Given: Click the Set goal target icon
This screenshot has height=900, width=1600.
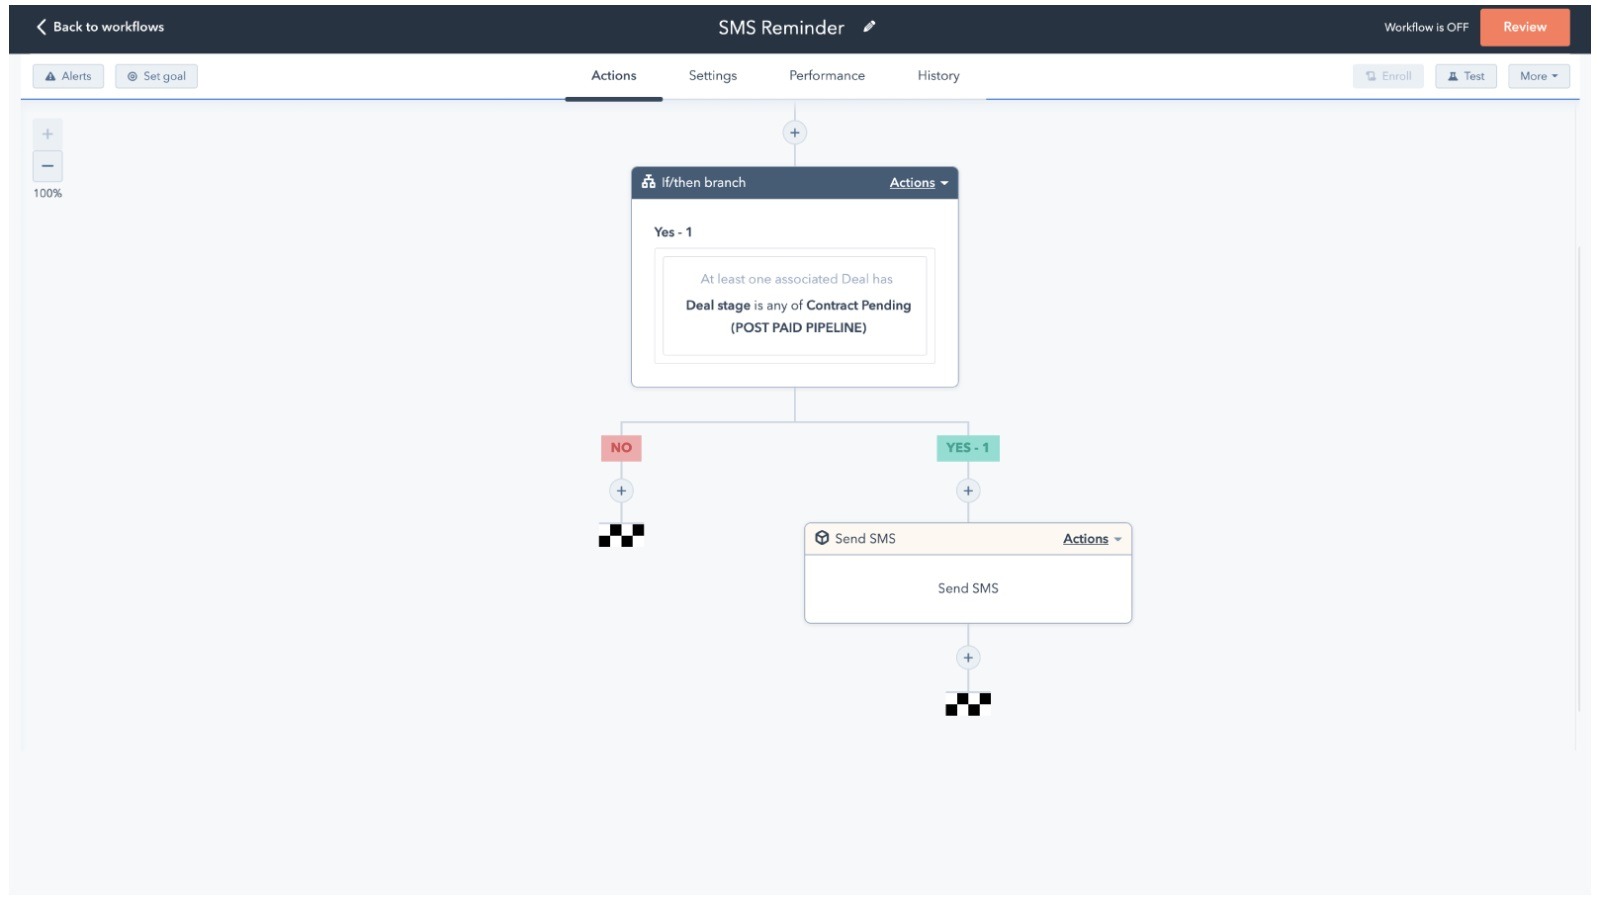Looking at the screenshot, I should click(x=131, y=75).
